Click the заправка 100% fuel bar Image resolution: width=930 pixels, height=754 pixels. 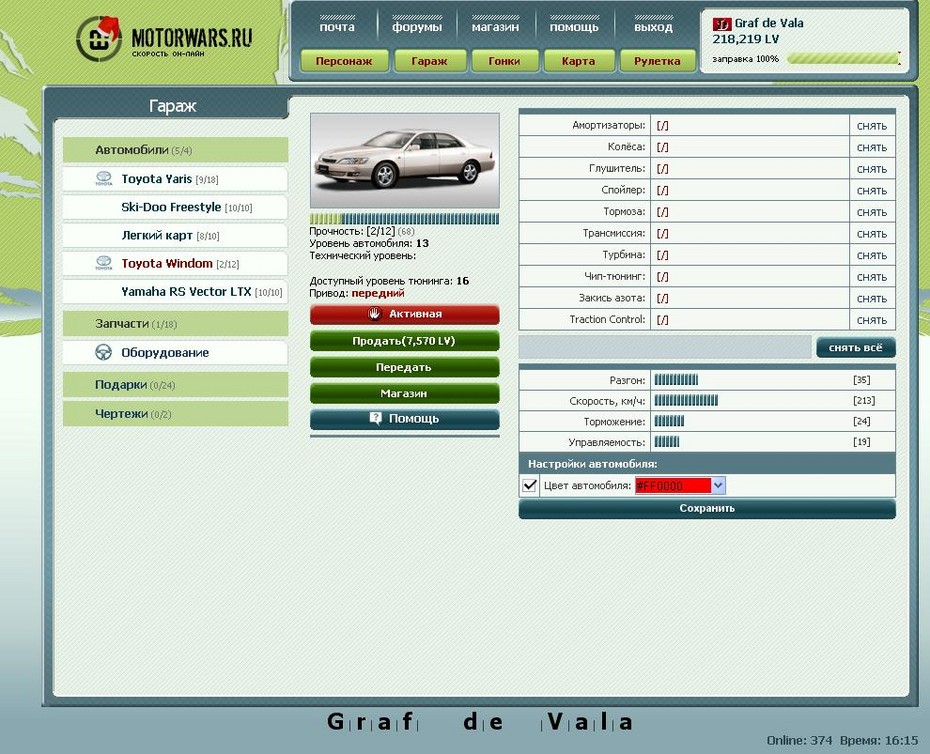(x=843, y=59)
